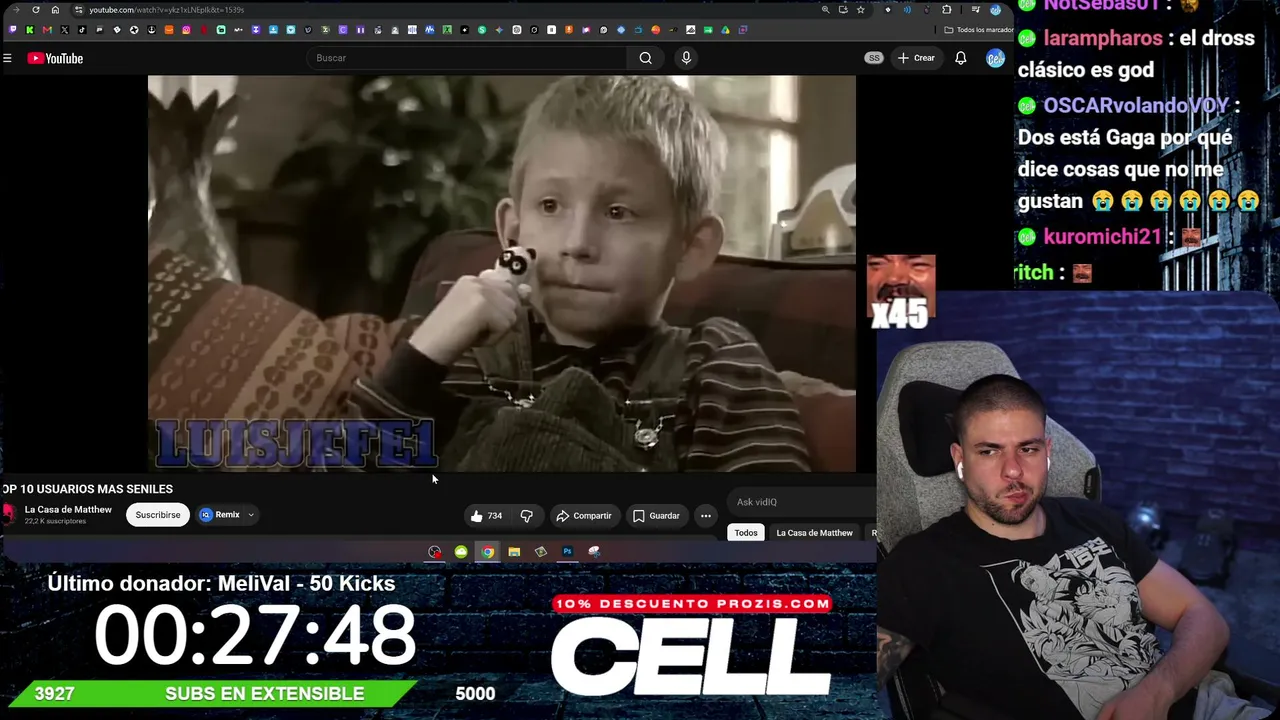
Task: Open more actions three-dot menu
Action: coord(706,516)
